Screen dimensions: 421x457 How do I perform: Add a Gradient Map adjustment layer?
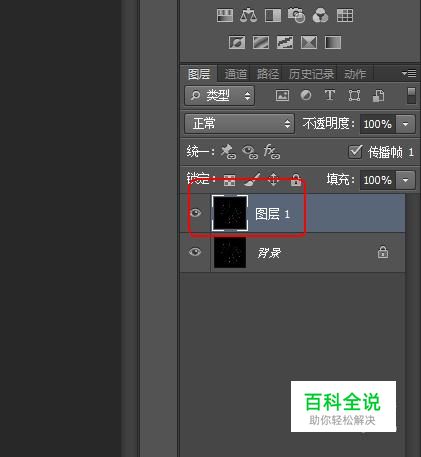coord(333,42)
